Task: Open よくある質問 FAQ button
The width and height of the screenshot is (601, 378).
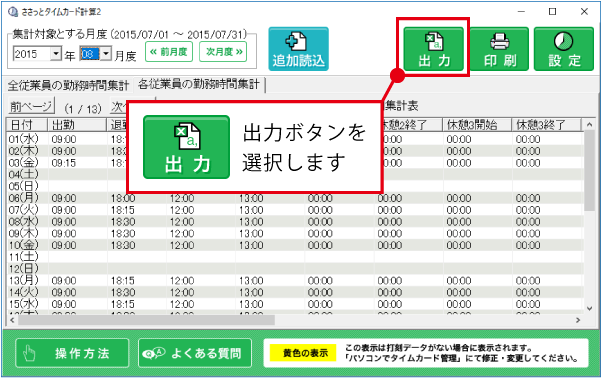Action: [x=195, y=353]
